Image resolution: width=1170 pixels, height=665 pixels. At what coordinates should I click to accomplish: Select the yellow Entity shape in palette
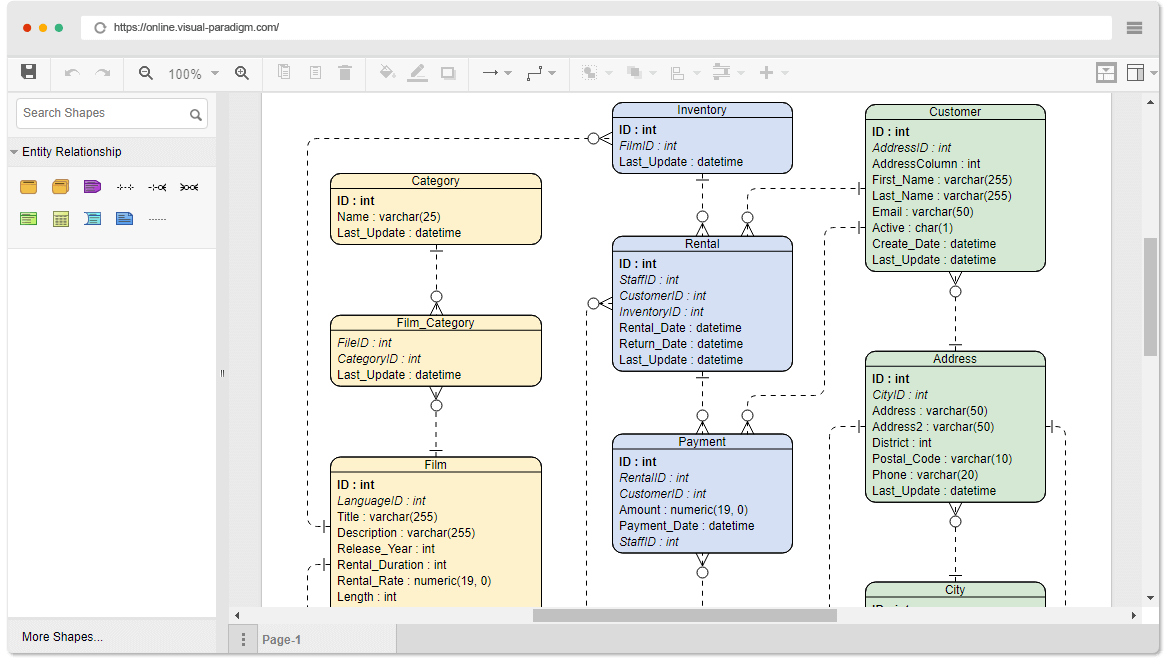click(x=29, y=187)
